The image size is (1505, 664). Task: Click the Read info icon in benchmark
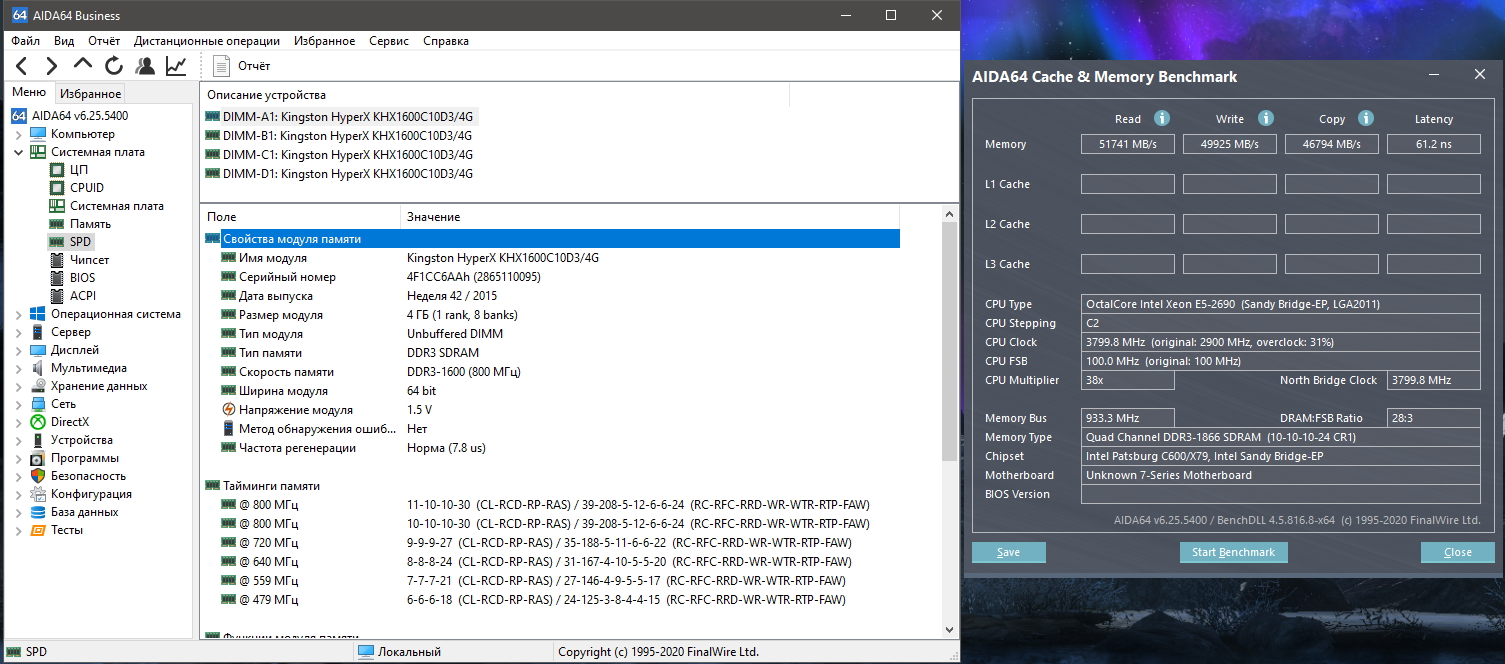[1162, 118]
